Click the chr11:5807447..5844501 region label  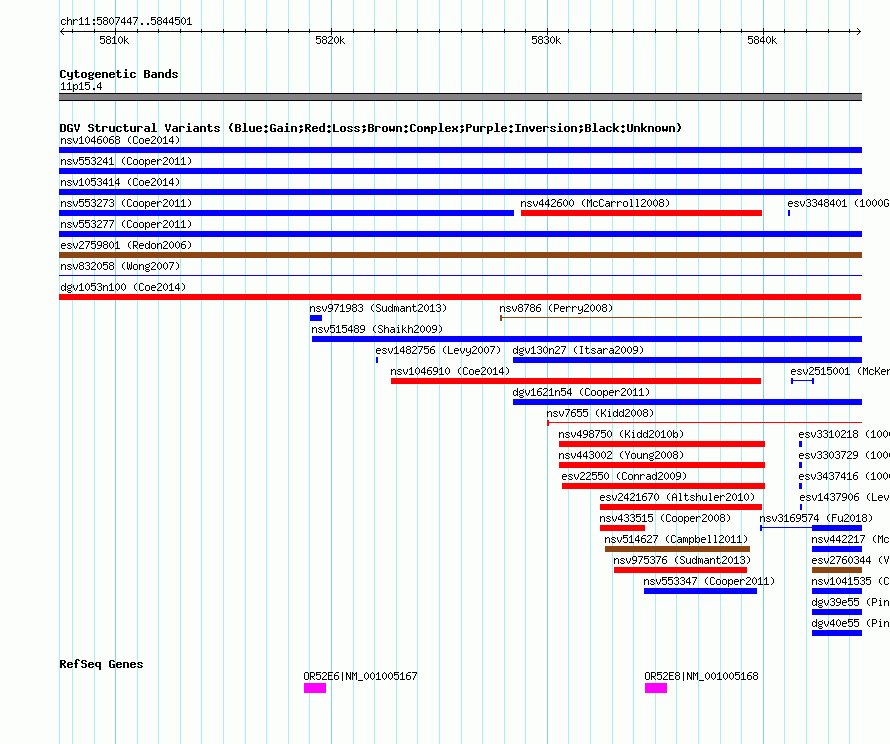tap(126, 22)
